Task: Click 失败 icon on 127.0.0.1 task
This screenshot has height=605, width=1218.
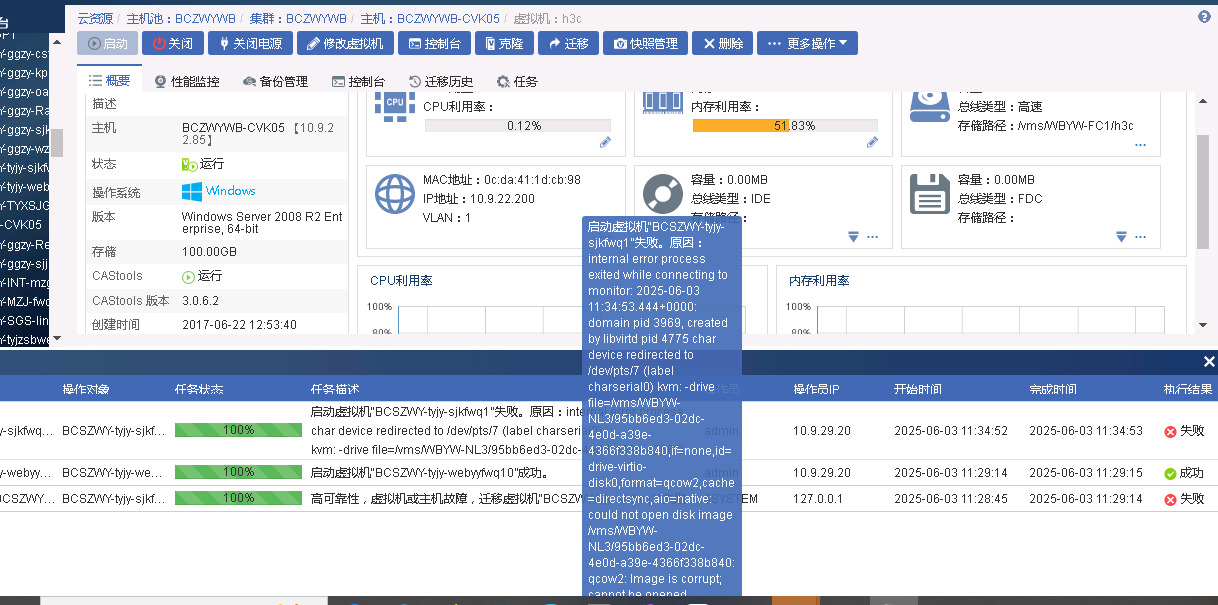Action: click(x=1170, y=499)
